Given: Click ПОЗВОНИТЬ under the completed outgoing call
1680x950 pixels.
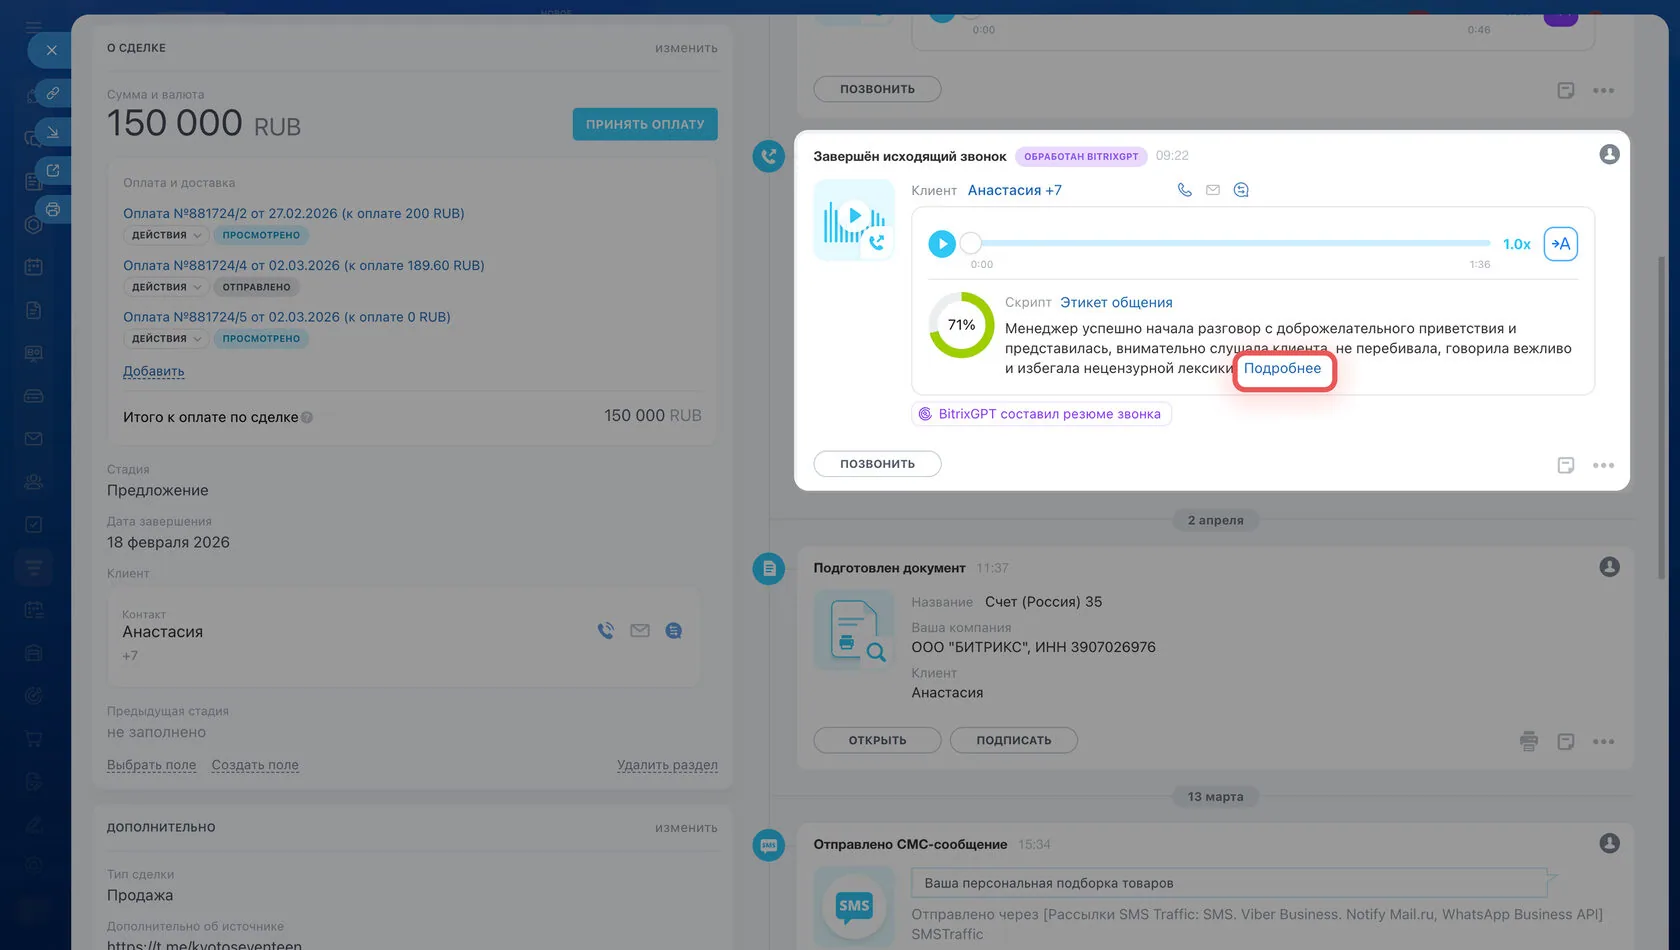Looking at the screenshot, I should (x=877, y=464).
